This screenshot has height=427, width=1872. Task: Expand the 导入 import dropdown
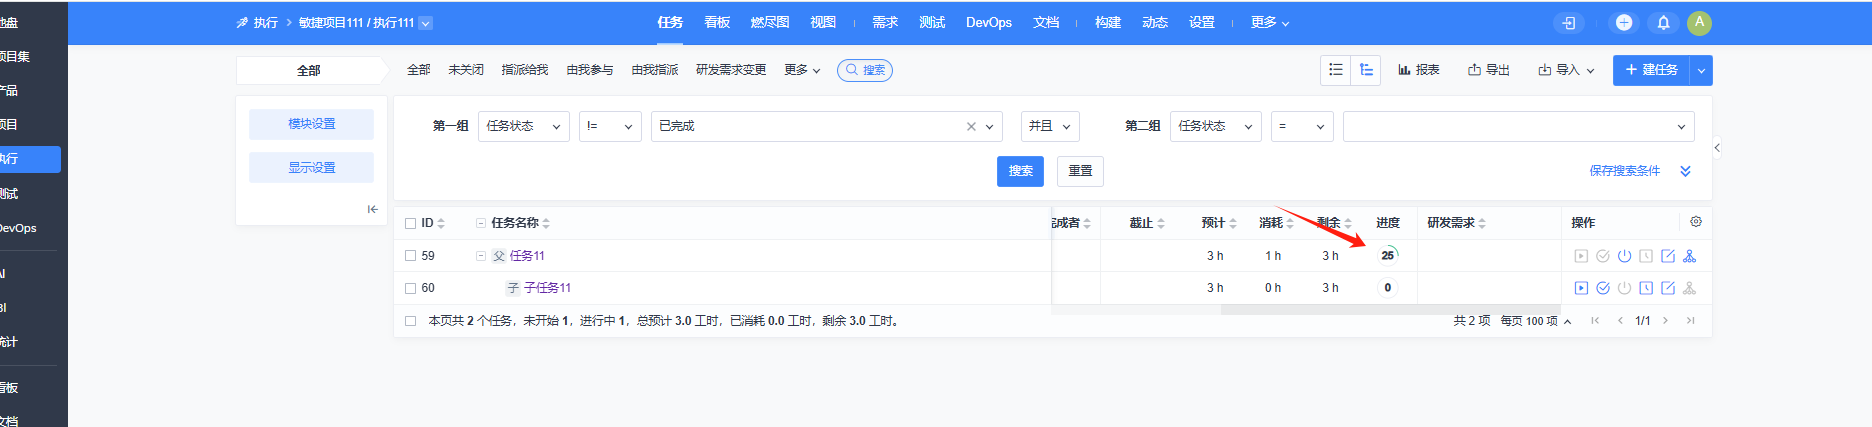[x=1567, y=70]
